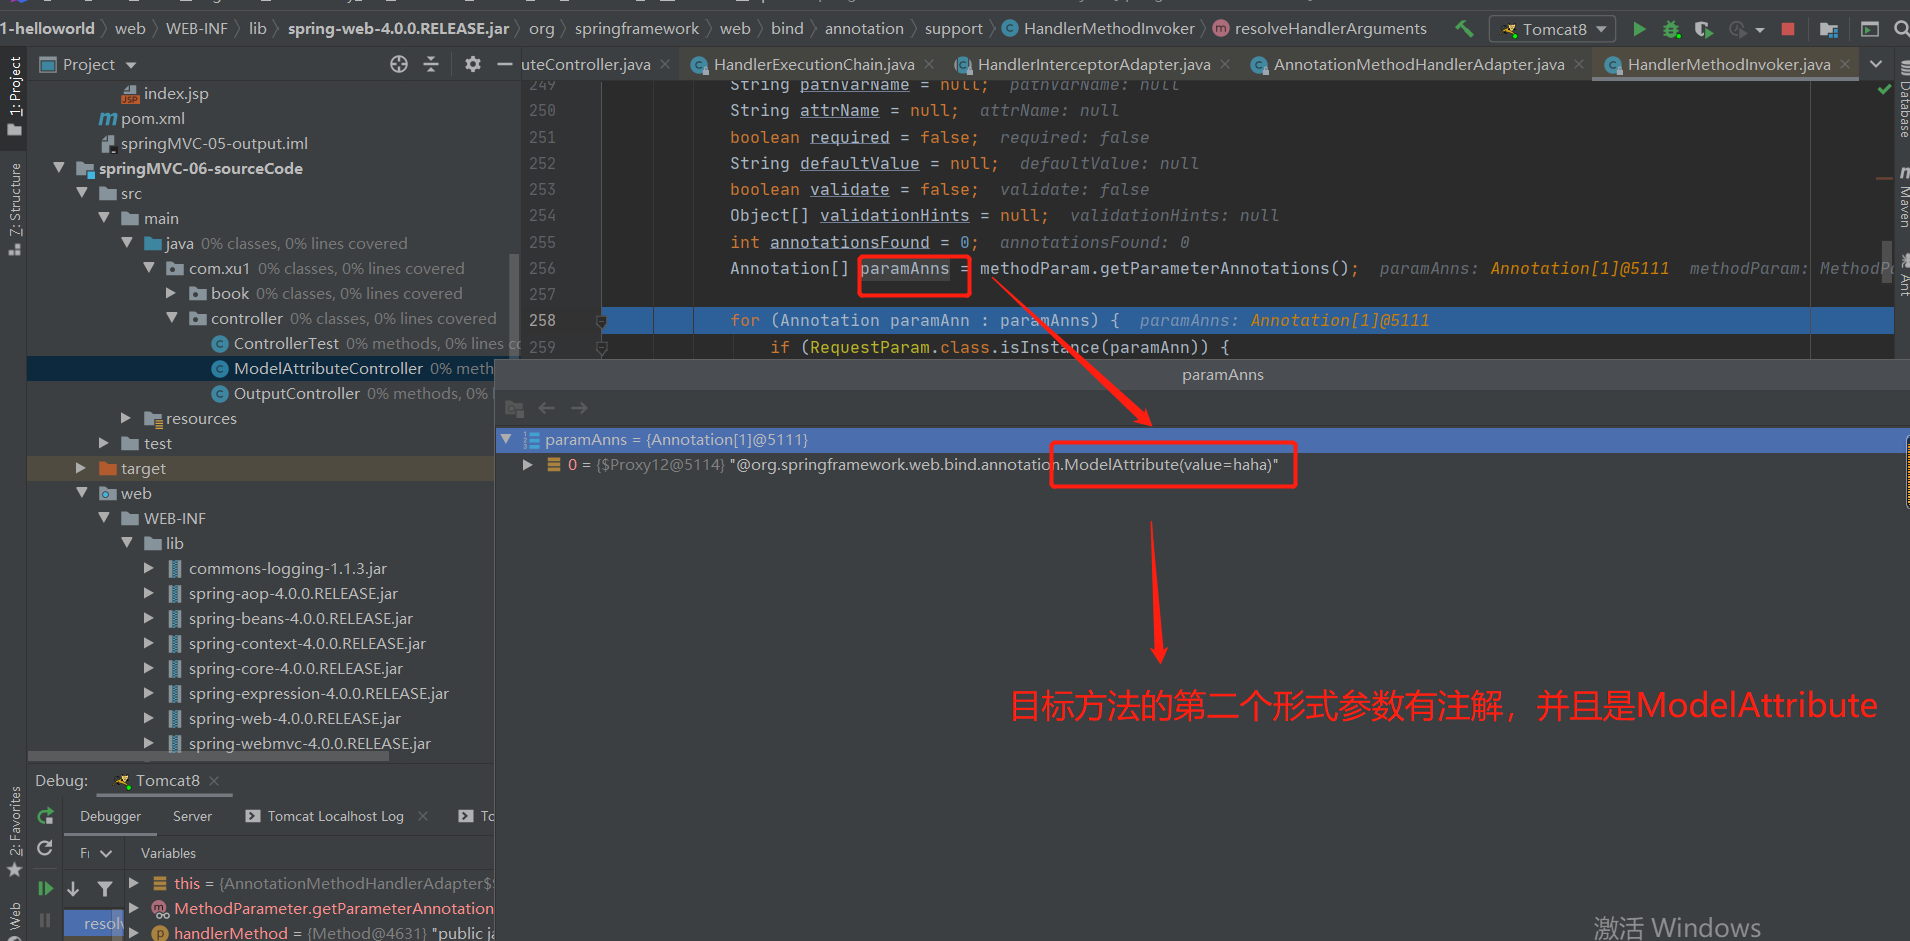Collapse the paramAnns root node

[x=506, y=439]
